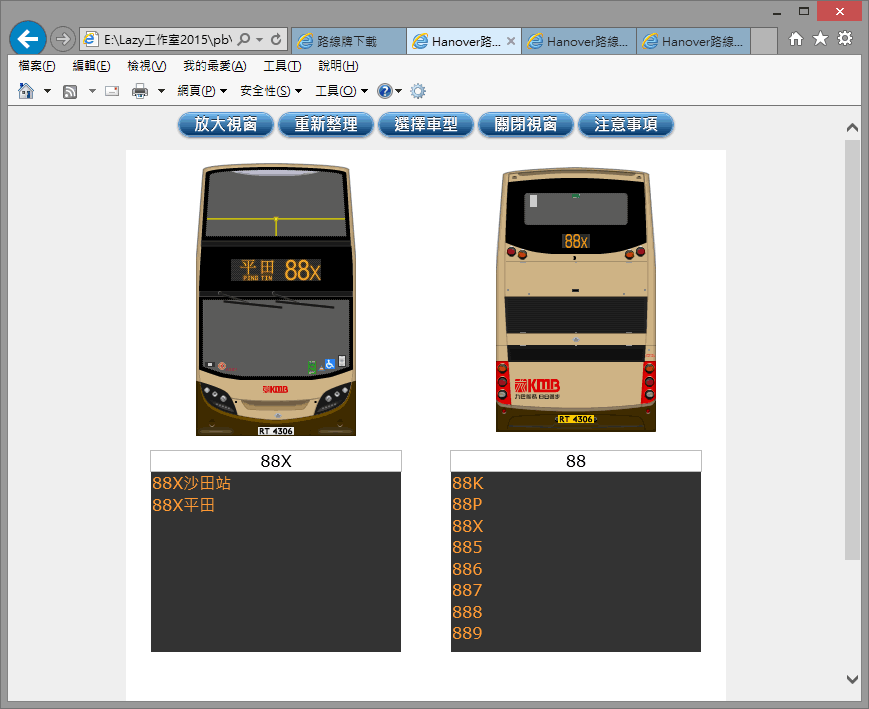The image size is (869, 709).
Task: Select 88X平田 in the list
Action: 183,505
